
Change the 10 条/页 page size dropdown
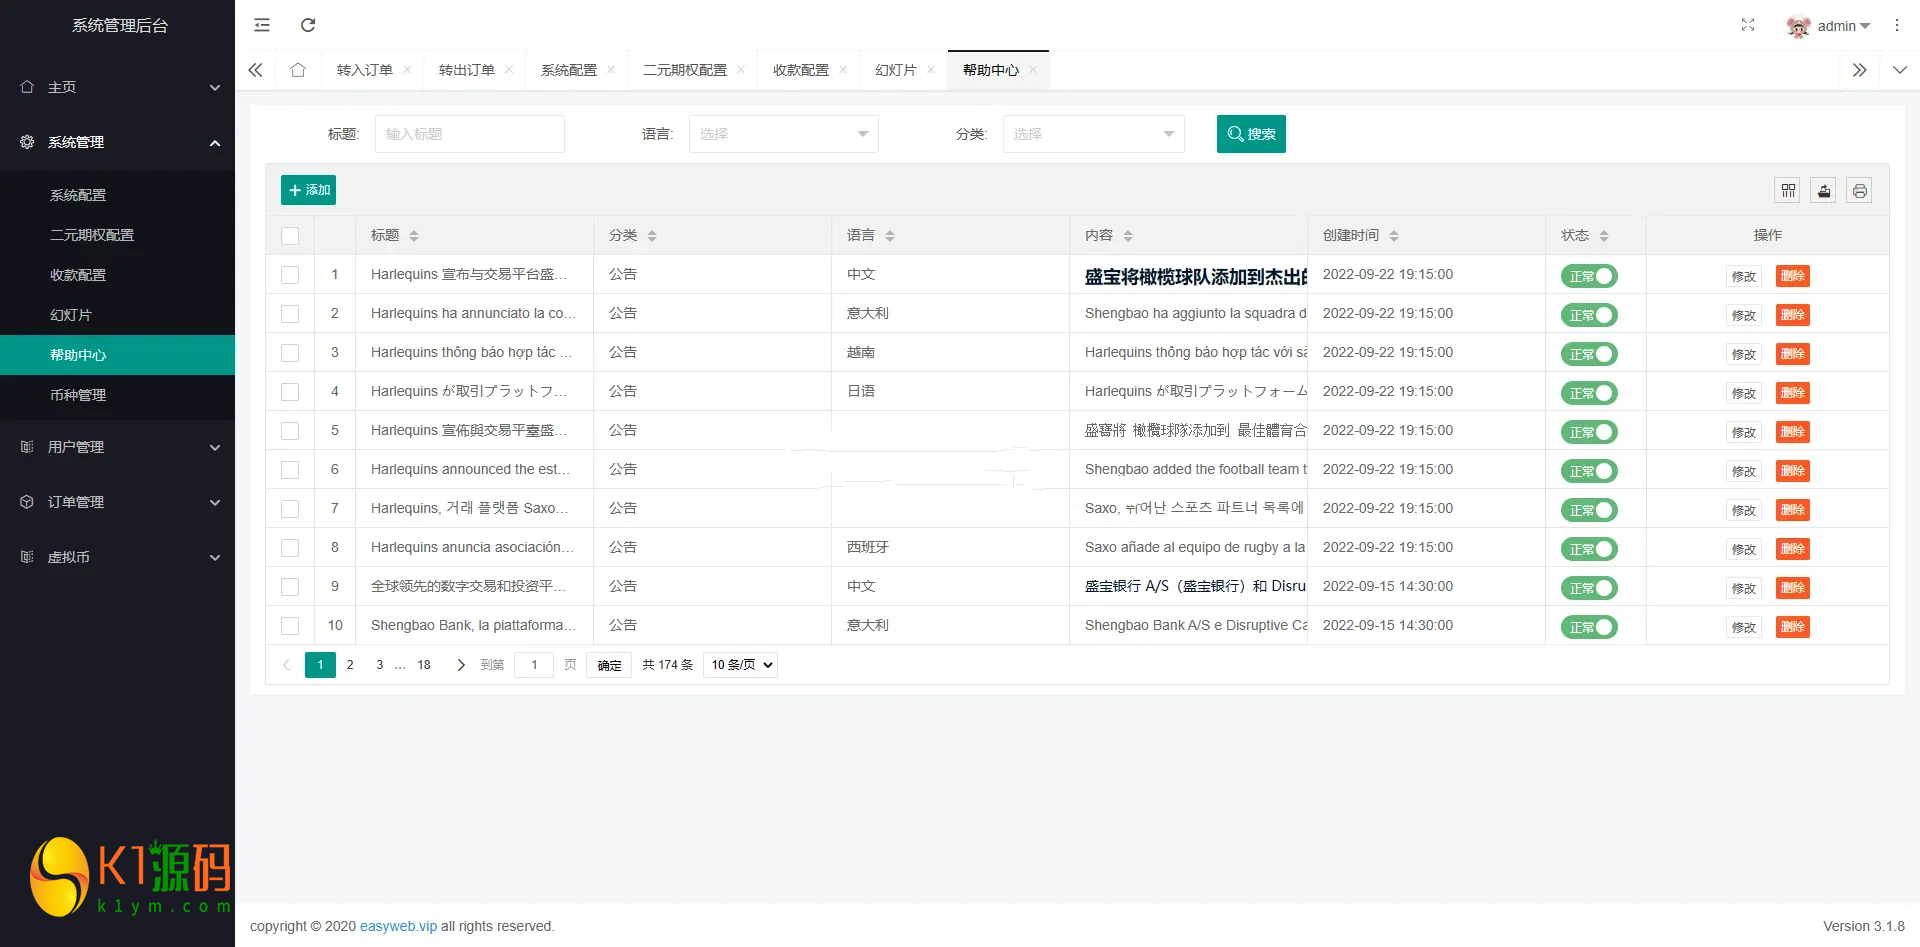(740, 665)
